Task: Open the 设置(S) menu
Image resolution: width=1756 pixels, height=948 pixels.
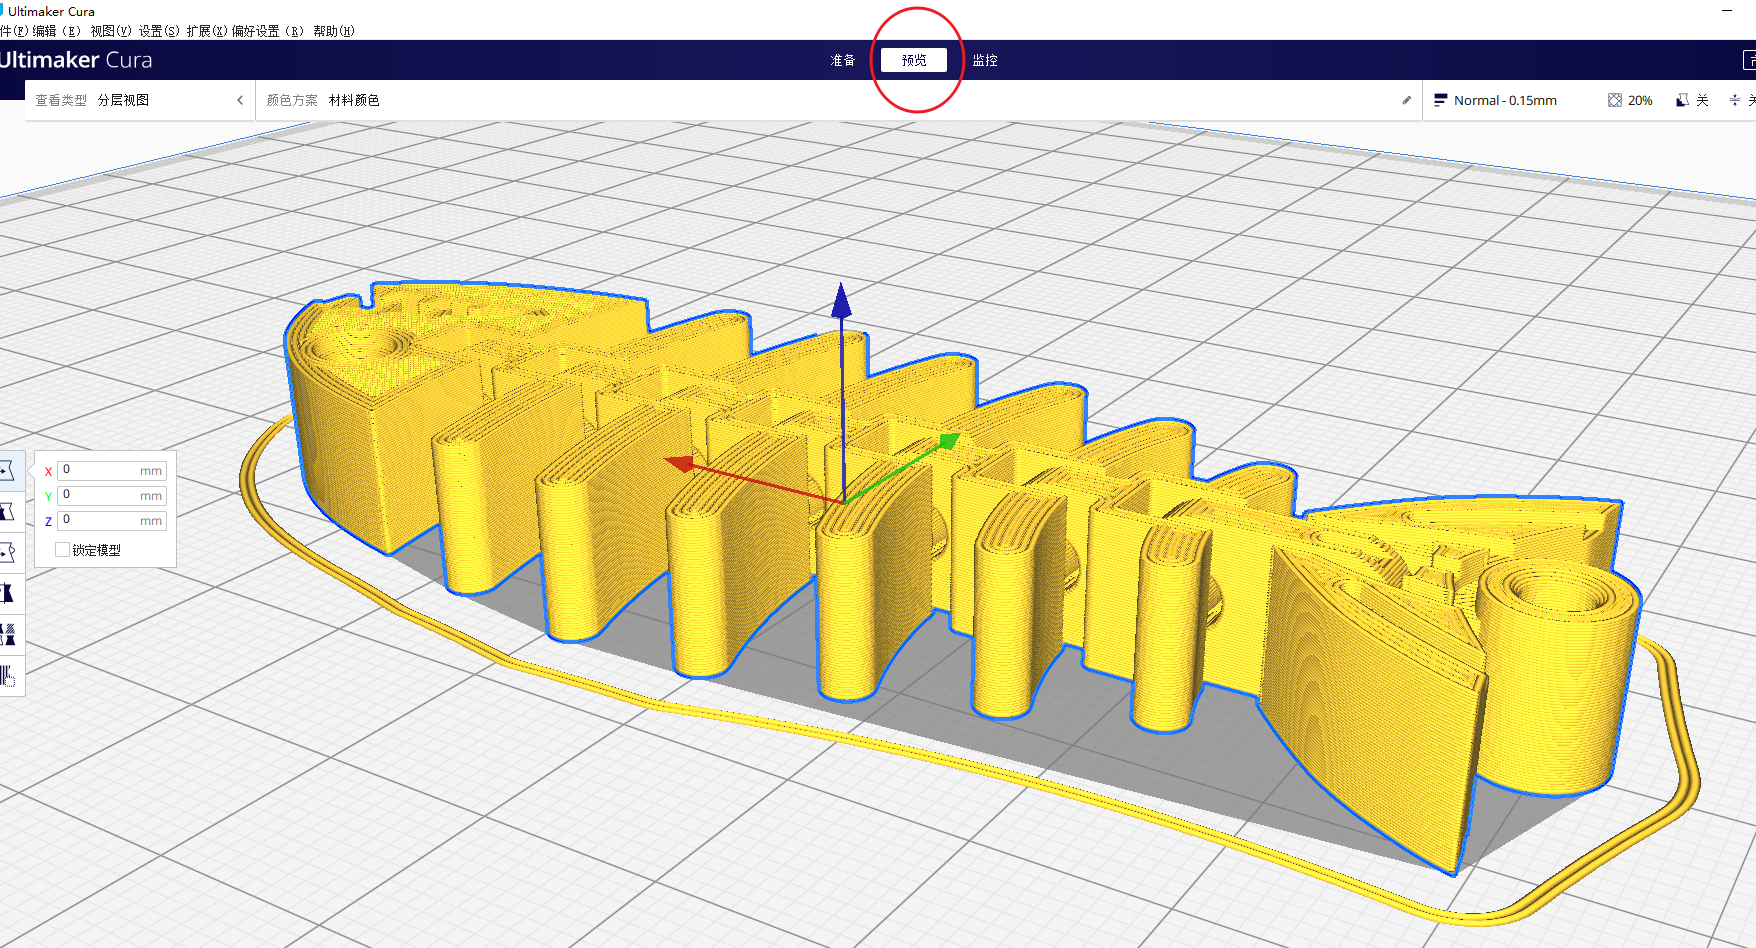Action: [159, 31]
